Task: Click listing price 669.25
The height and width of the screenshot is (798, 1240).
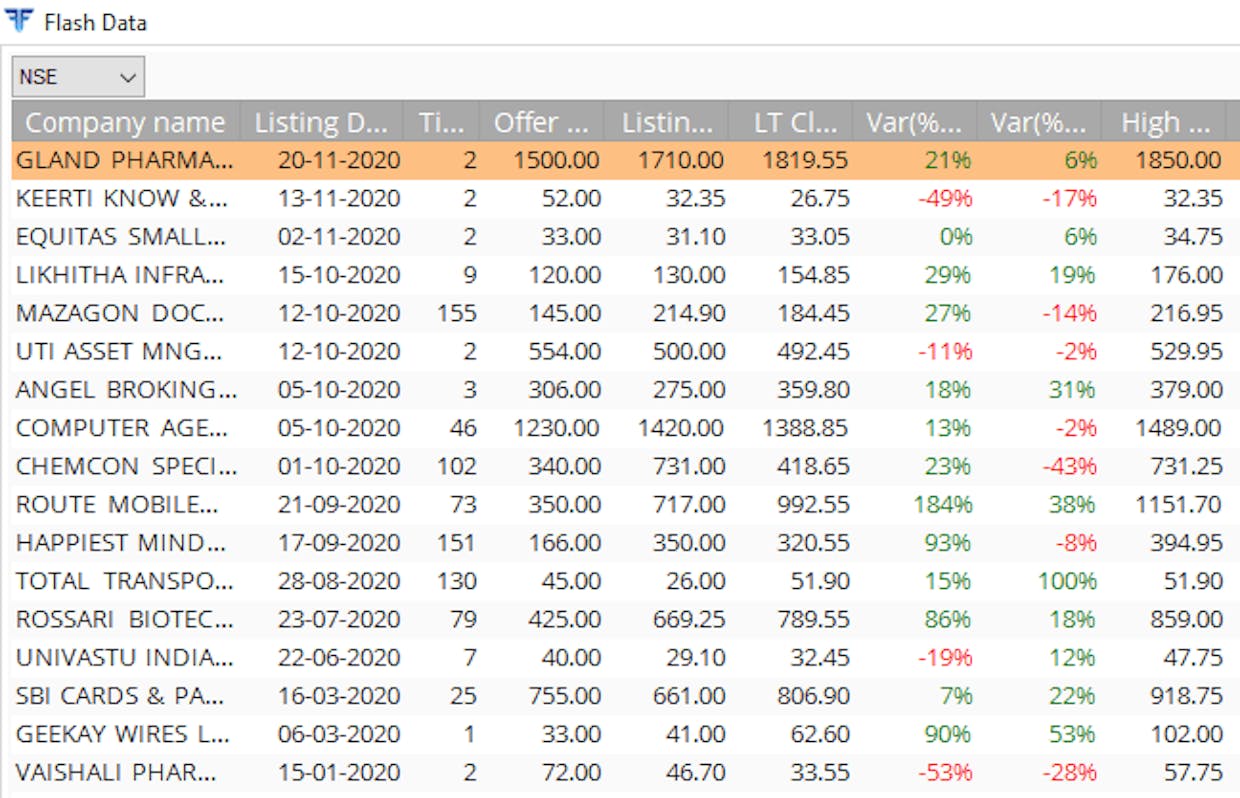Action: [x=688, y=619]
